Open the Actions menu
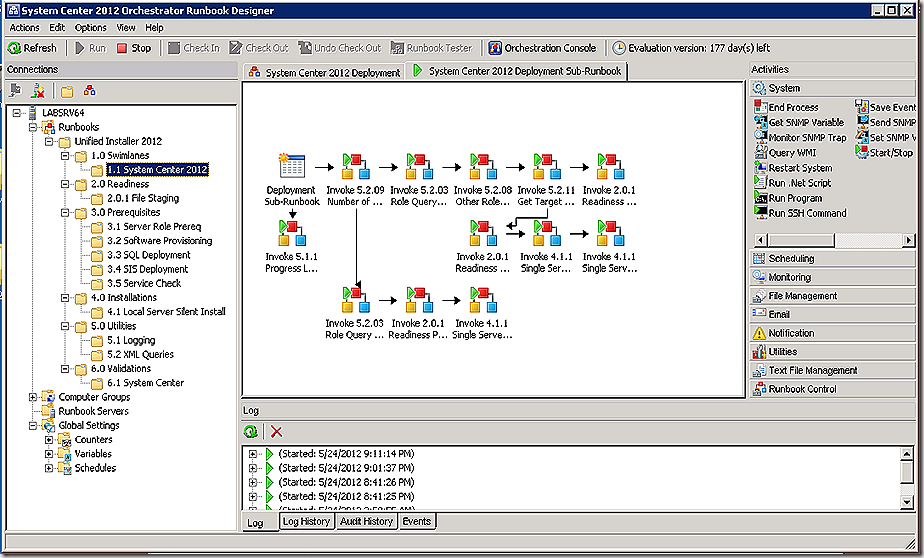Viewport: 924px width, 558px height. 24,28
